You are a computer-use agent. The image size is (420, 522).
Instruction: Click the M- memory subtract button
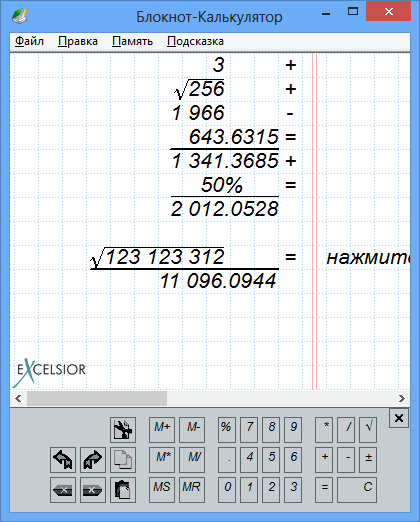192,430
